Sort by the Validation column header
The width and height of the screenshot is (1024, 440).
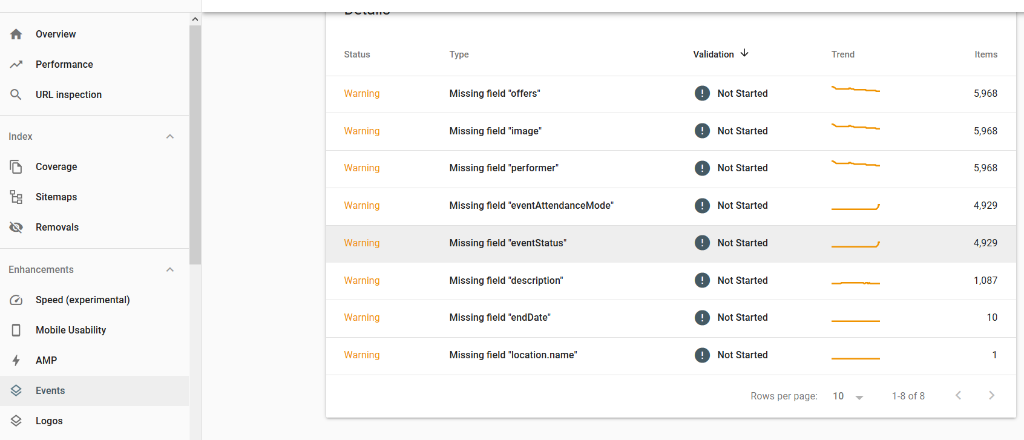[x=713, y=54]
